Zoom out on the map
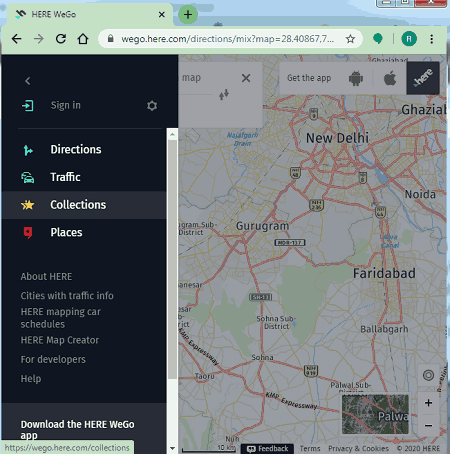The width and height of the screenshot is (450, 454). pos(428,425)
